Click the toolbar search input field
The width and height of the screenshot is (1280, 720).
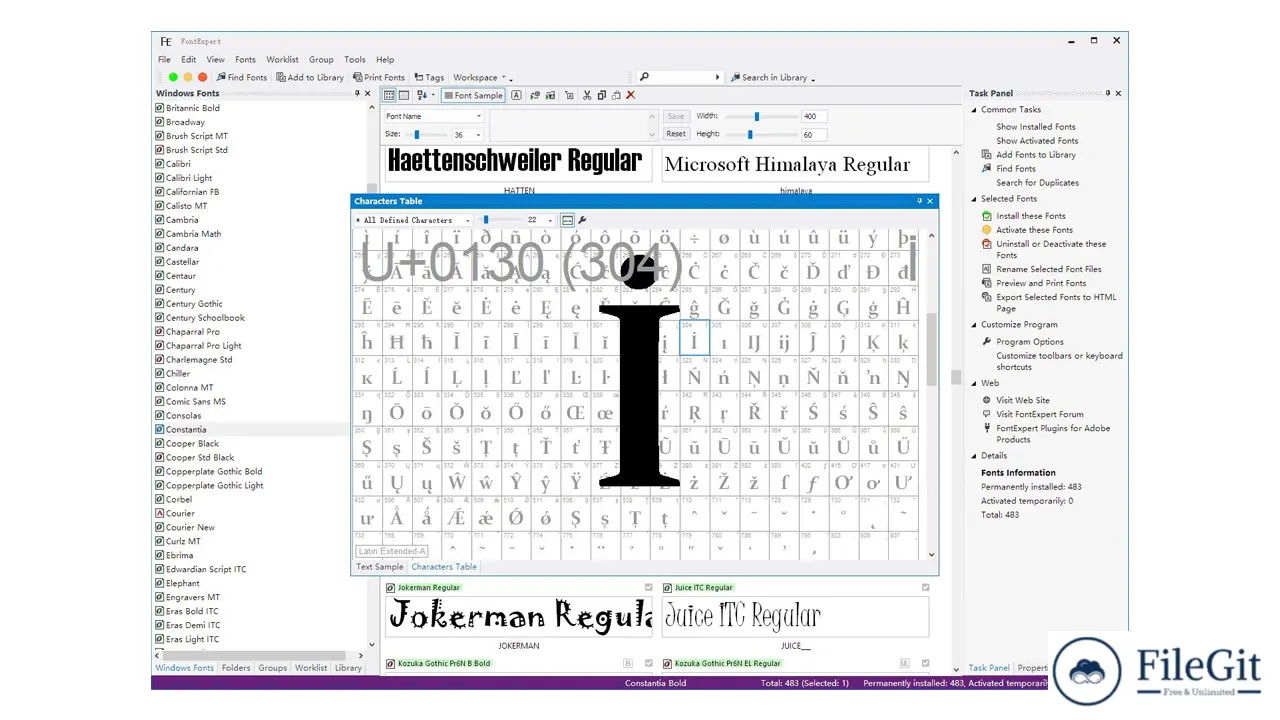click(679, 77)
